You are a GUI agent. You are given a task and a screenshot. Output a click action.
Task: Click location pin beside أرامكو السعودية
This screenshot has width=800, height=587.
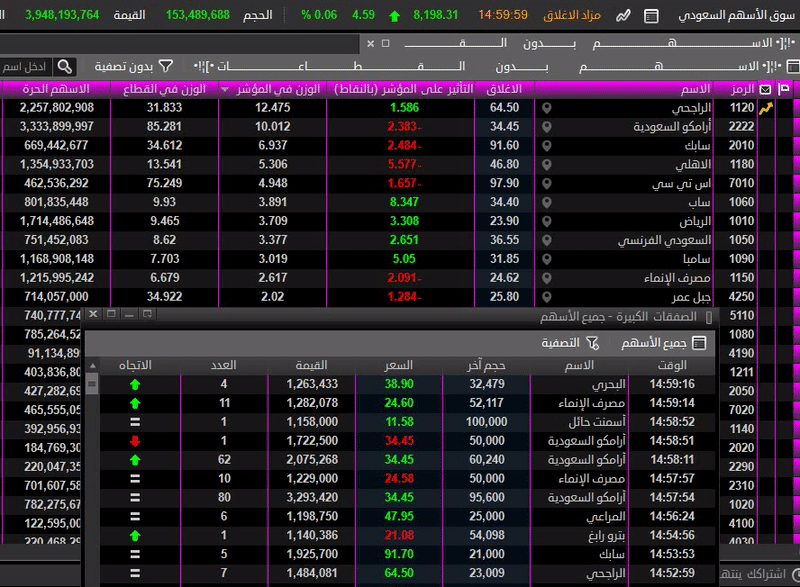coord(547,127)
